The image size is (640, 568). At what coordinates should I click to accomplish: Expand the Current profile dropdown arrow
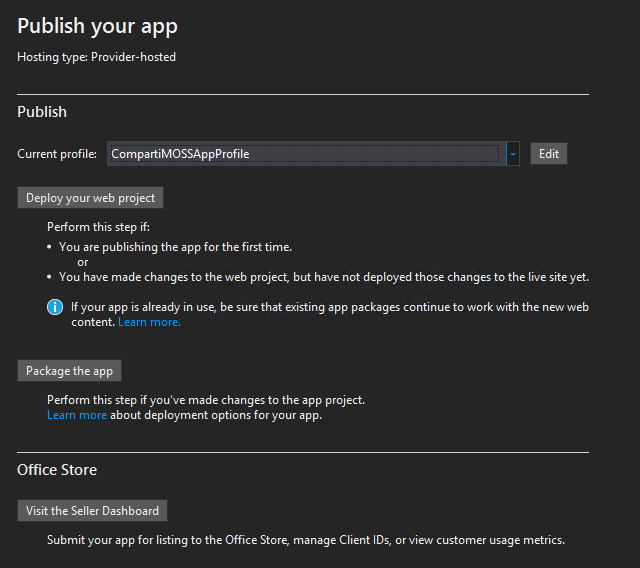pyautogui.click(x=513, y=154)
